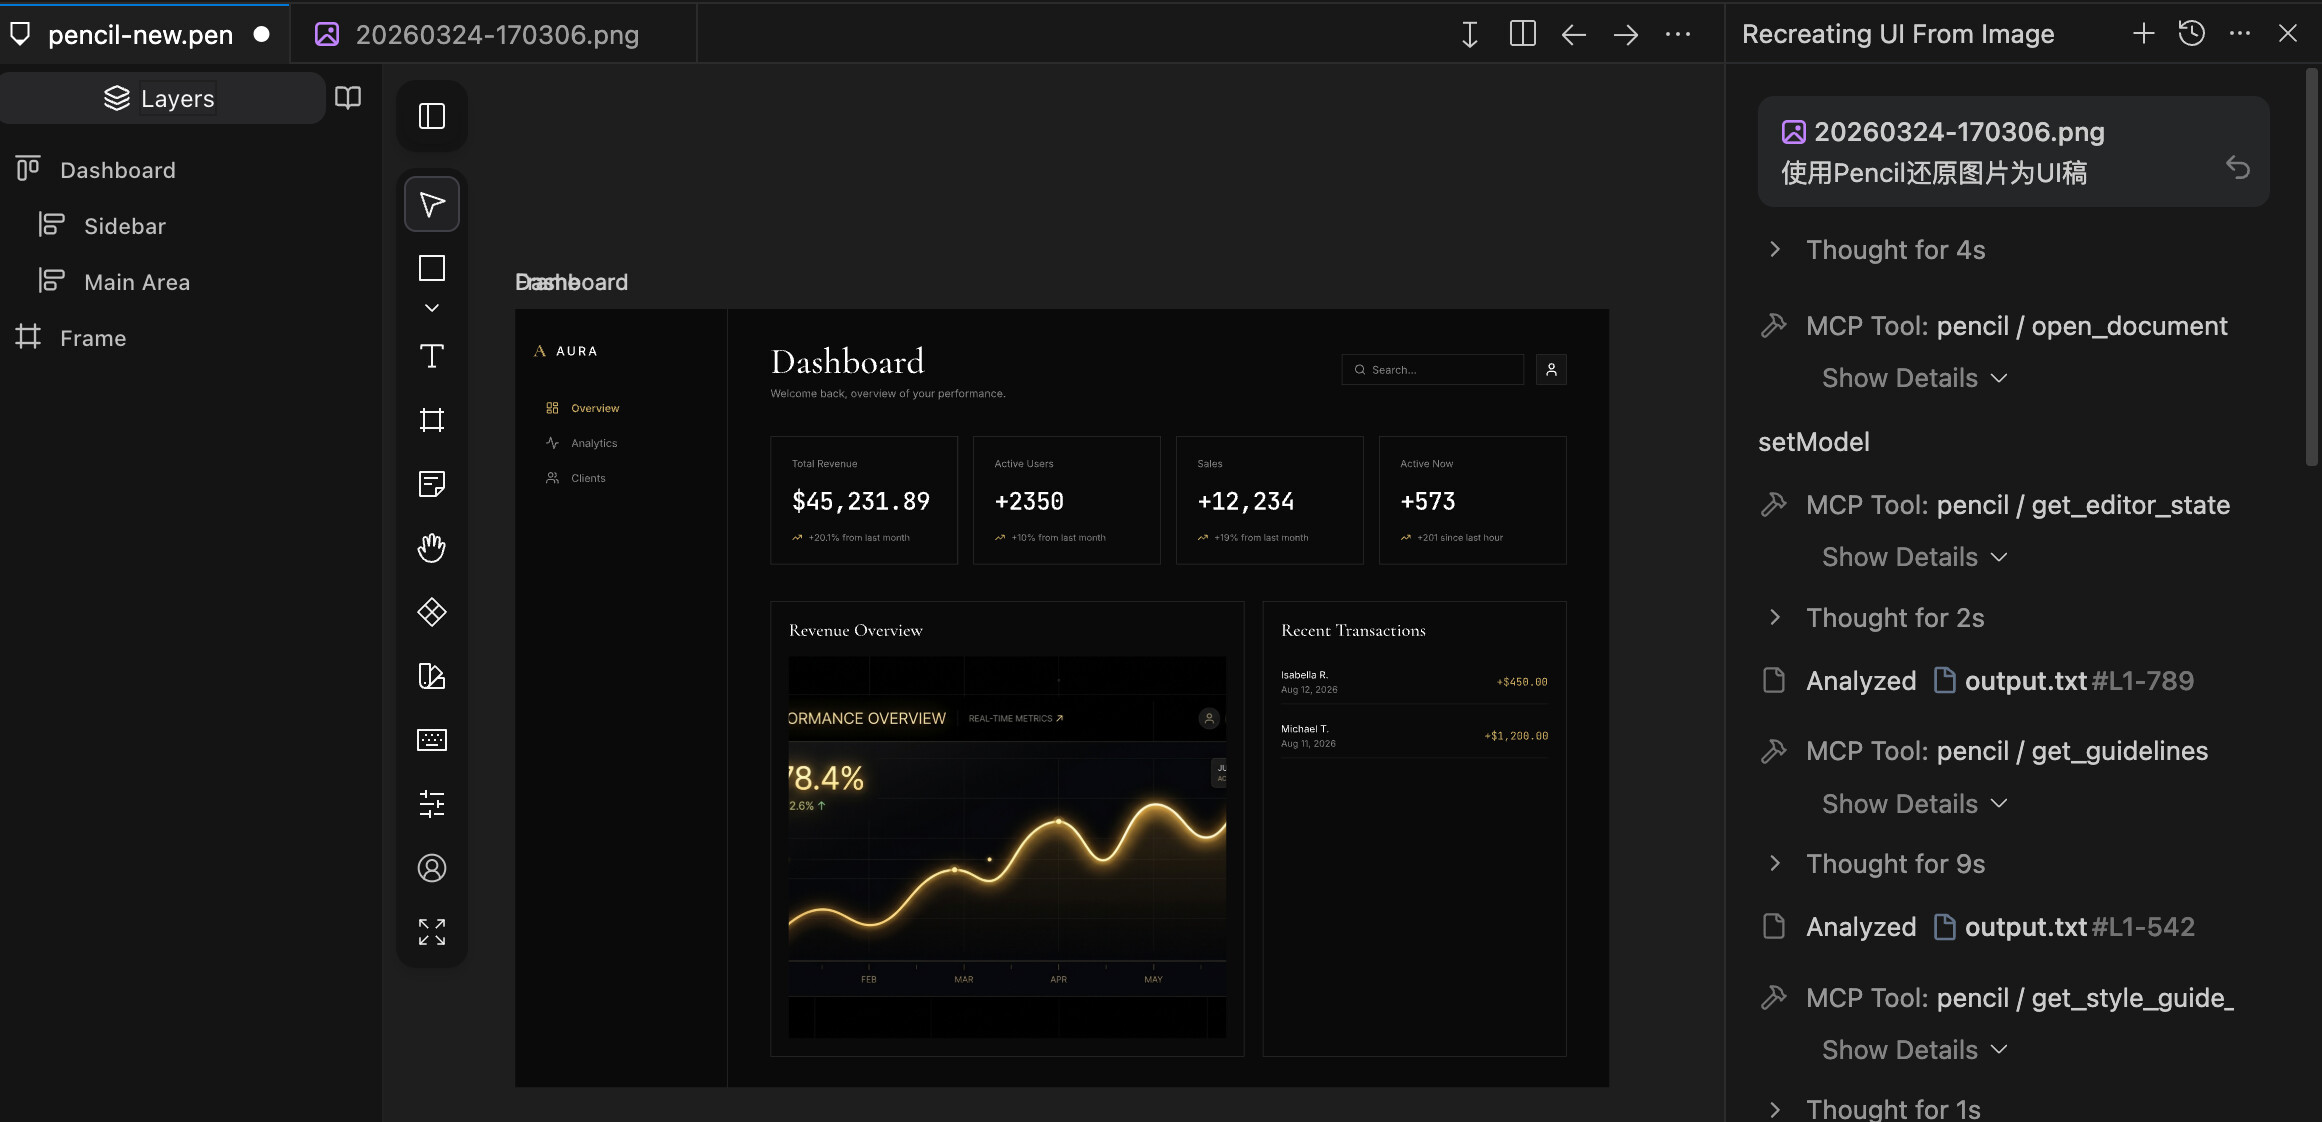Image resolution: width=2322 pixels, height=1122 pixels.
Task: Open the keyboard shortcuts icon
Action: [432, 740]
